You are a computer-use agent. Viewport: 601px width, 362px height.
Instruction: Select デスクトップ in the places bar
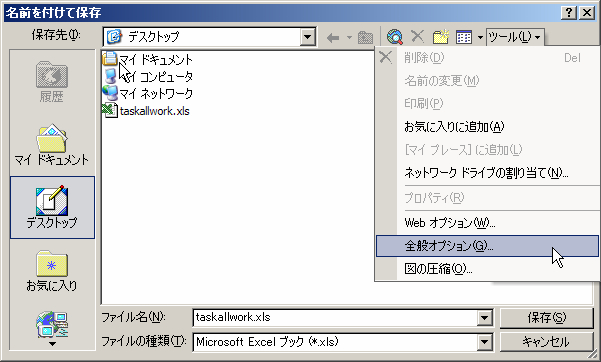(53, 207)
